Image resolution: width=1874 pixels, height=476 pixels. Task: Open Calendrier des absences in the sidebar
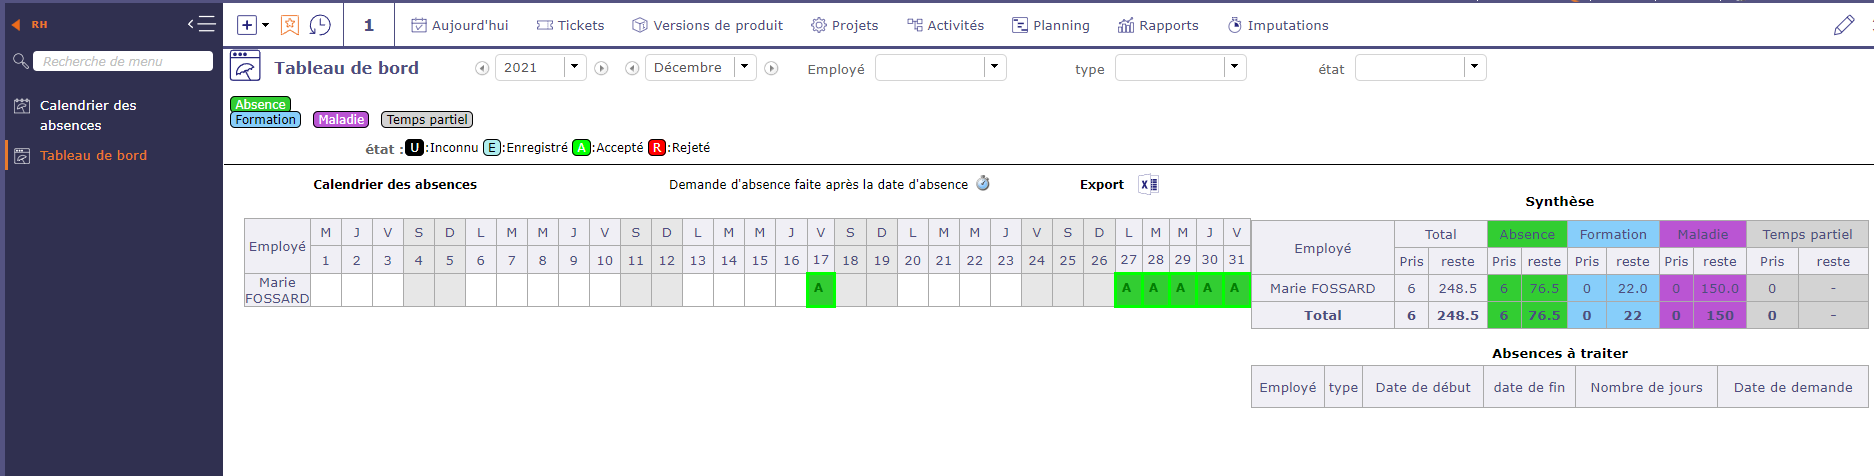pyautogui.click(x=88, y=115)
